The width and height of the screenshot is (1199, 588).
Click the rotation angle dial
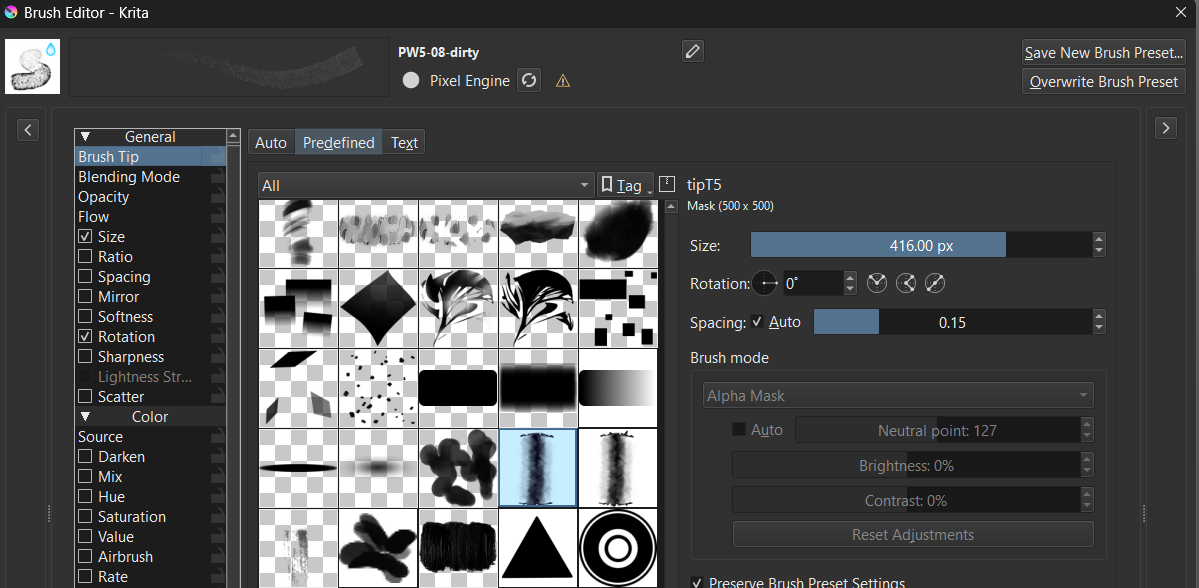766,284
